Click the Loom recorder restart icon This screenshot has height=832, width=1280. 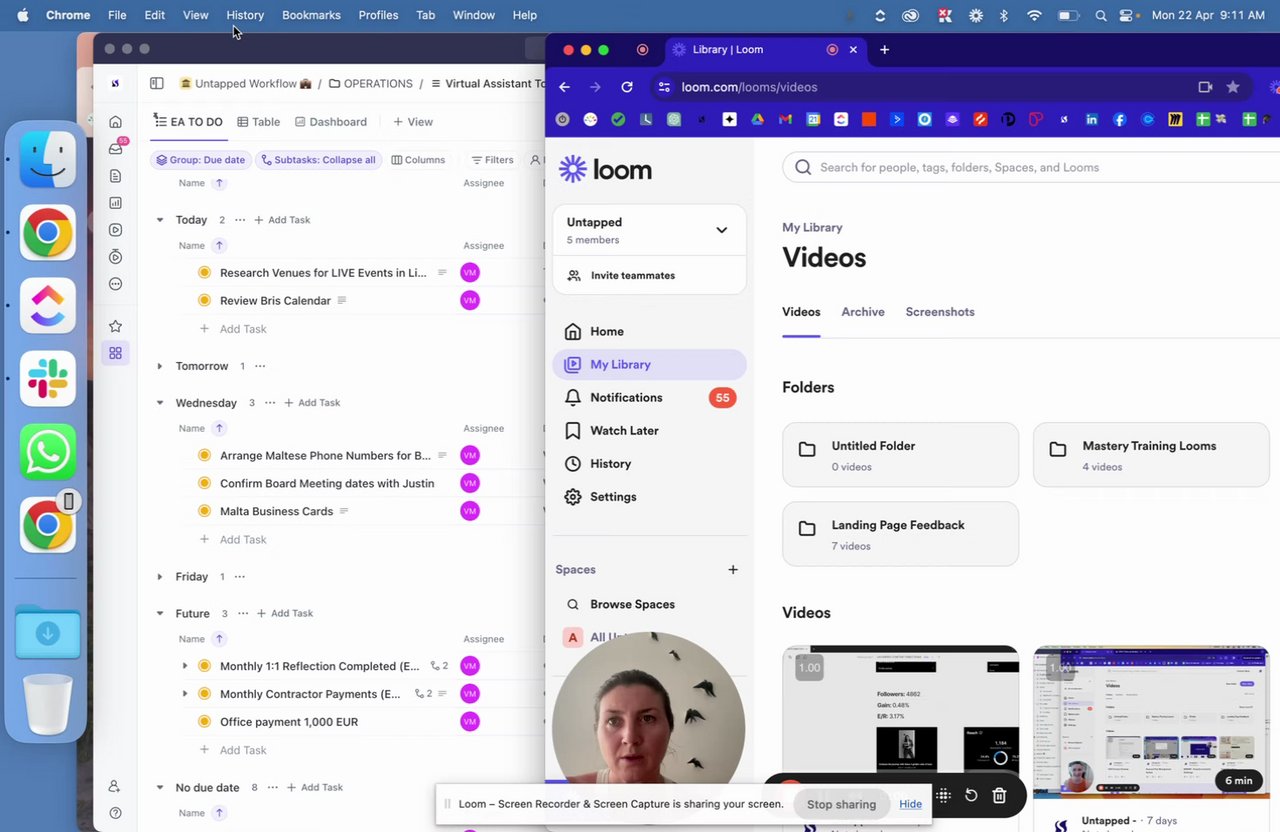[971, 796]
